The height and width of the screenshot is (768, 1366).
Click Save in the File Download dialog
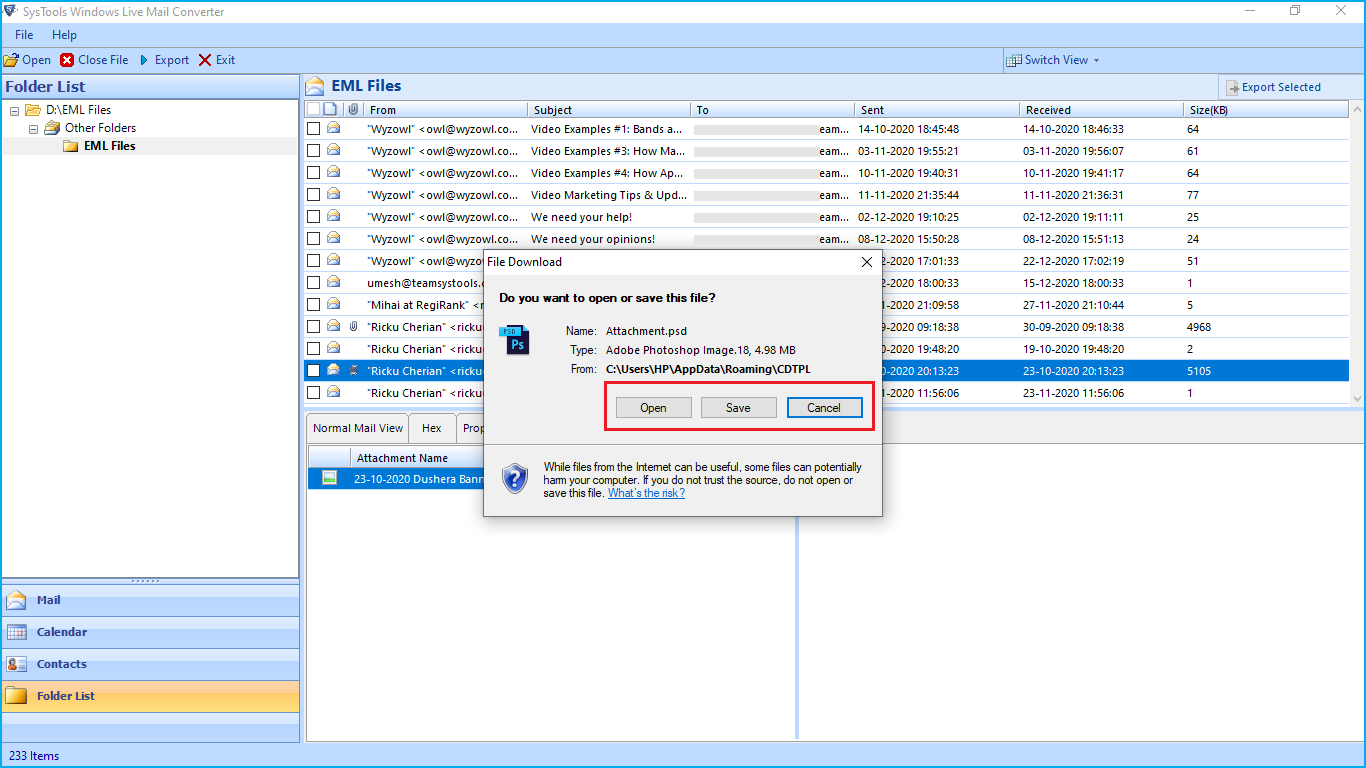[738, 407]
